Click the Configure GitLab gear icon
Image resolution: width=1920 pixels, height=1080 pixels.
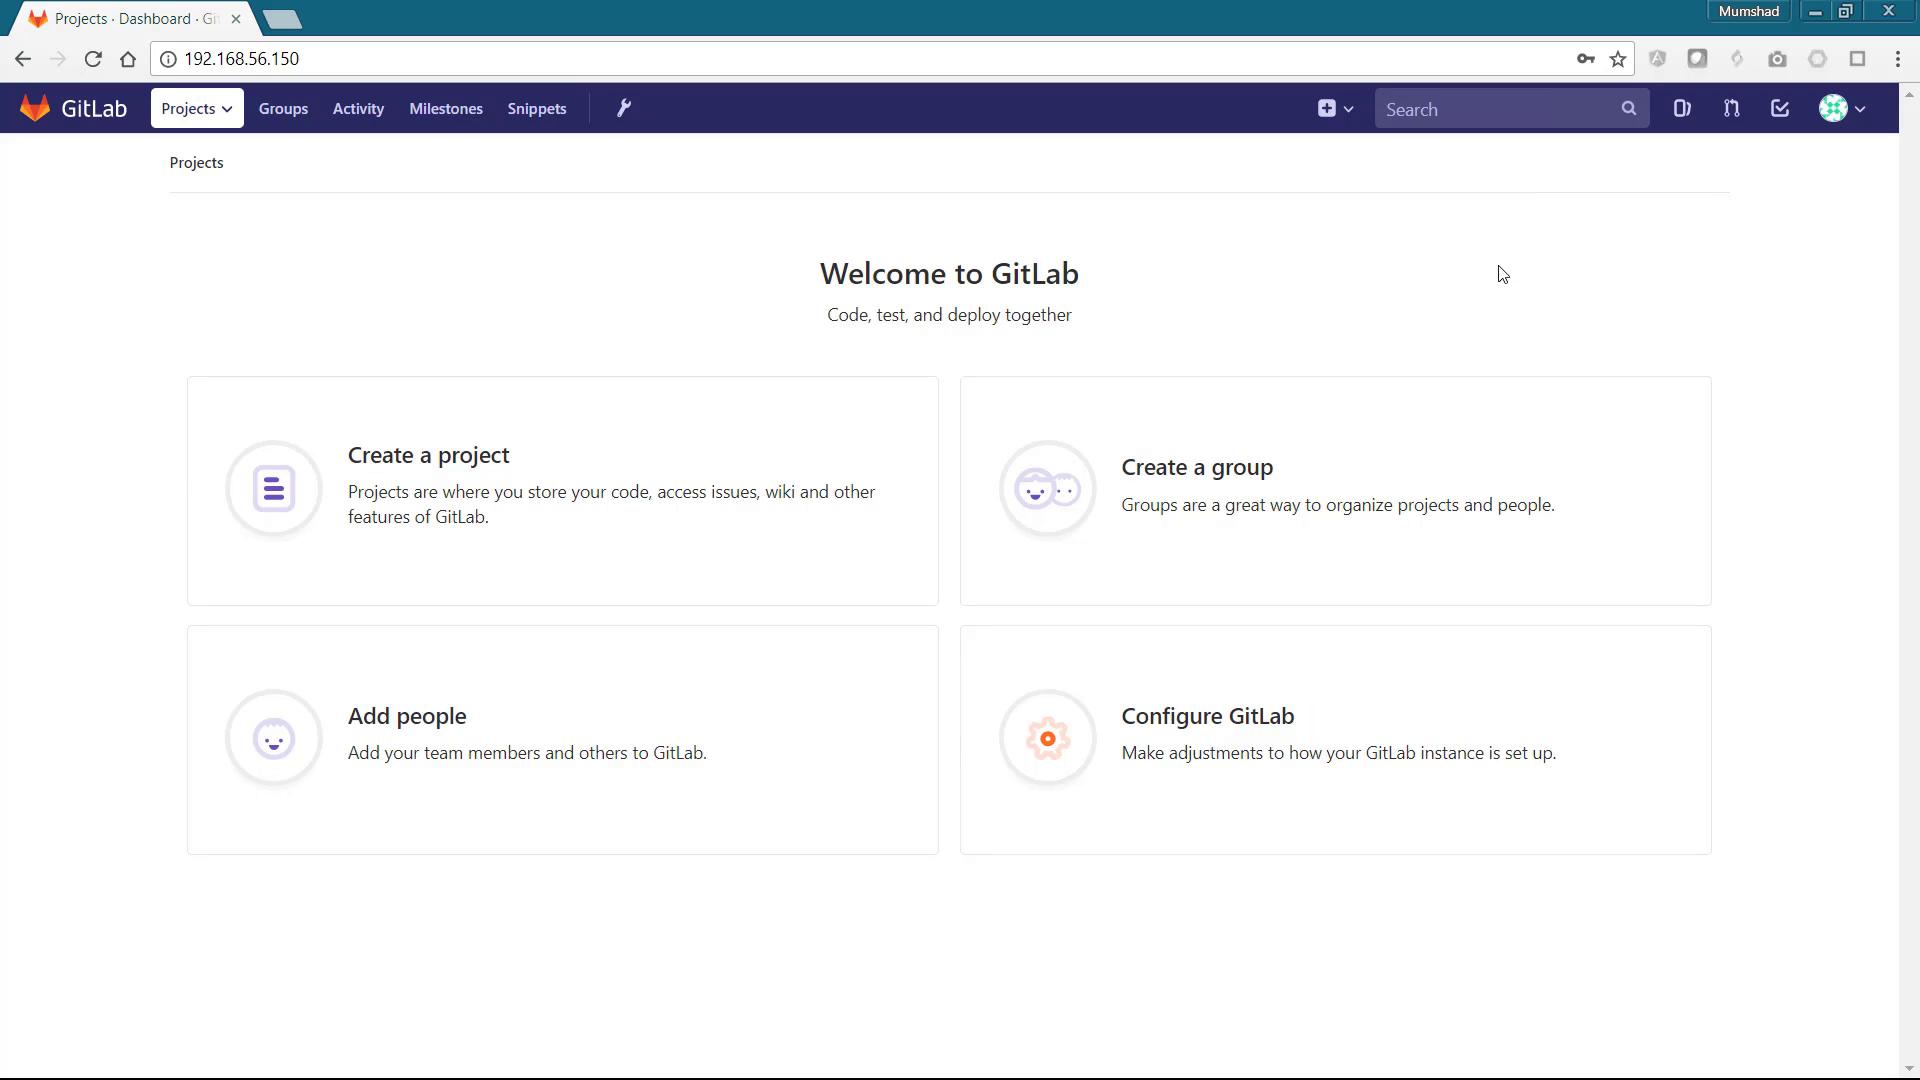(1047, 739)
